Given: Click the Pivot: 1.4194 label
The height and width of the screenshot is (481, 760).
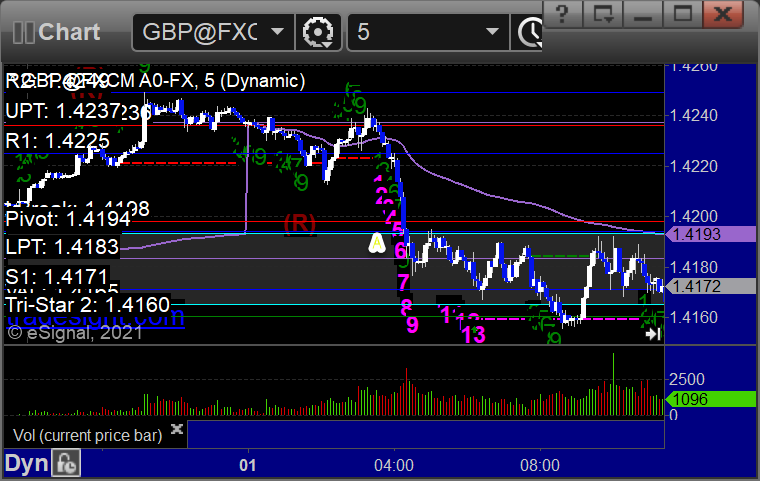Looking at the screenshot, I should [x=68, y=219].
